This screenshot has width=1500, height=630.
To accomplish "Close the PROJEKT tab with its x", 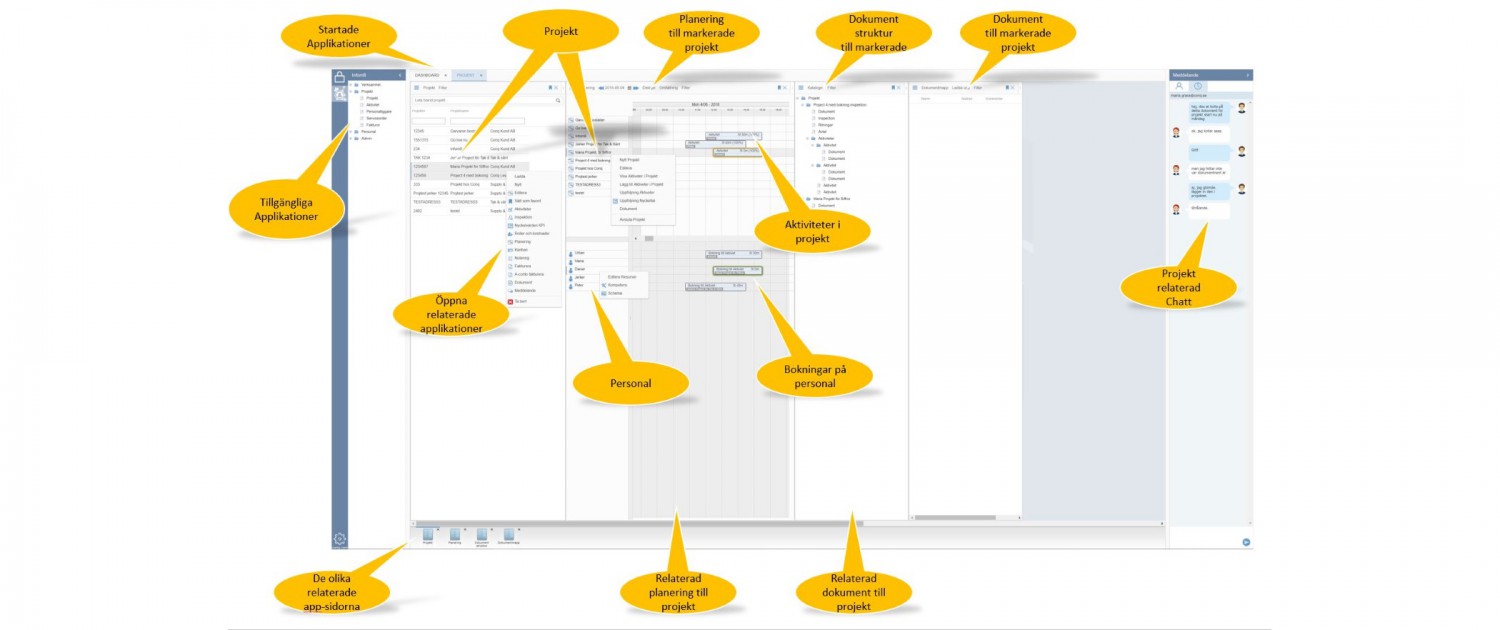I will tap(481, 75).
